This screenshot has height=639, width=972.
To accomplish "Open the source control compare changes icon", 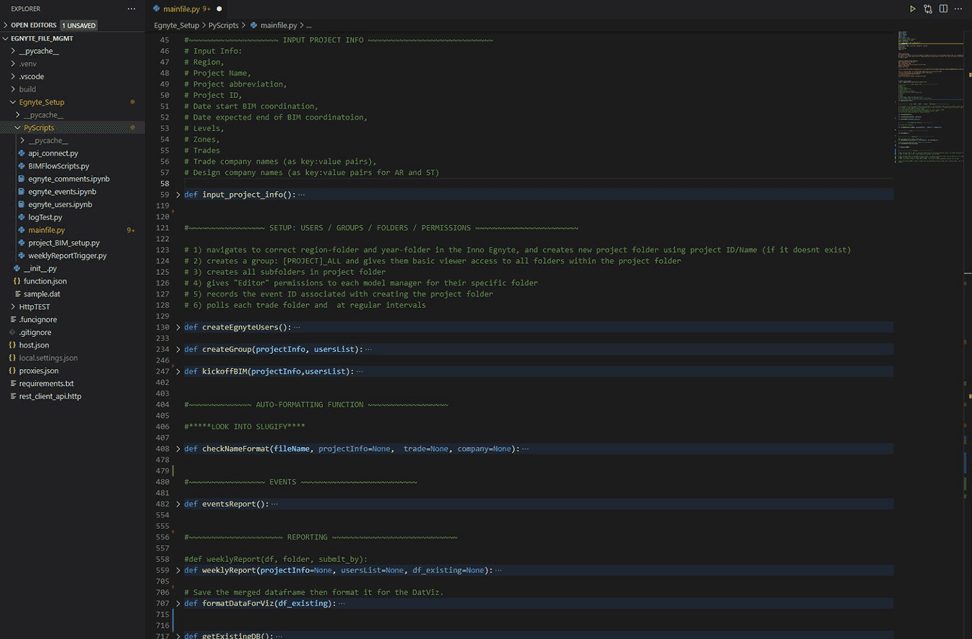I will click(x=927, y=9).
